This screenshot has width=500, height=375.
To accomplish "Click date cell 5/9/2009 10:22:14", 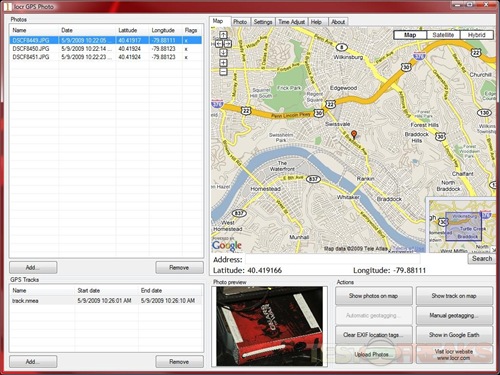I will point(87,49).
